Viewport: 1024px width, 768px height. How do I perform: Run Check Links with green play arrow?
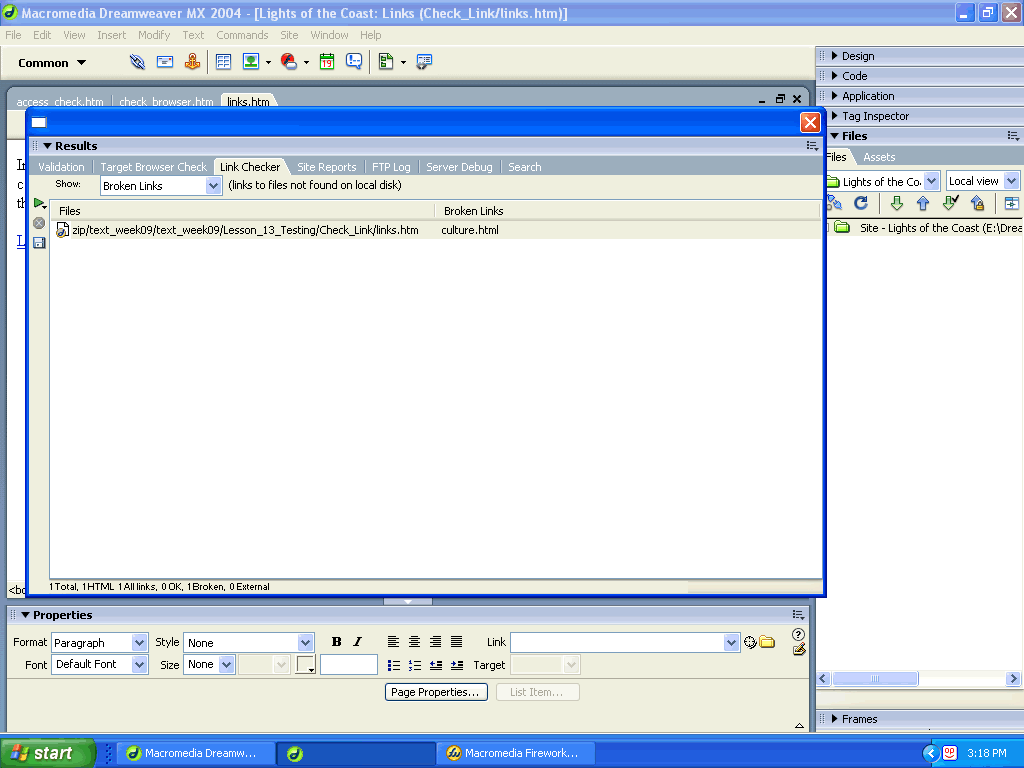pos(39,204)
